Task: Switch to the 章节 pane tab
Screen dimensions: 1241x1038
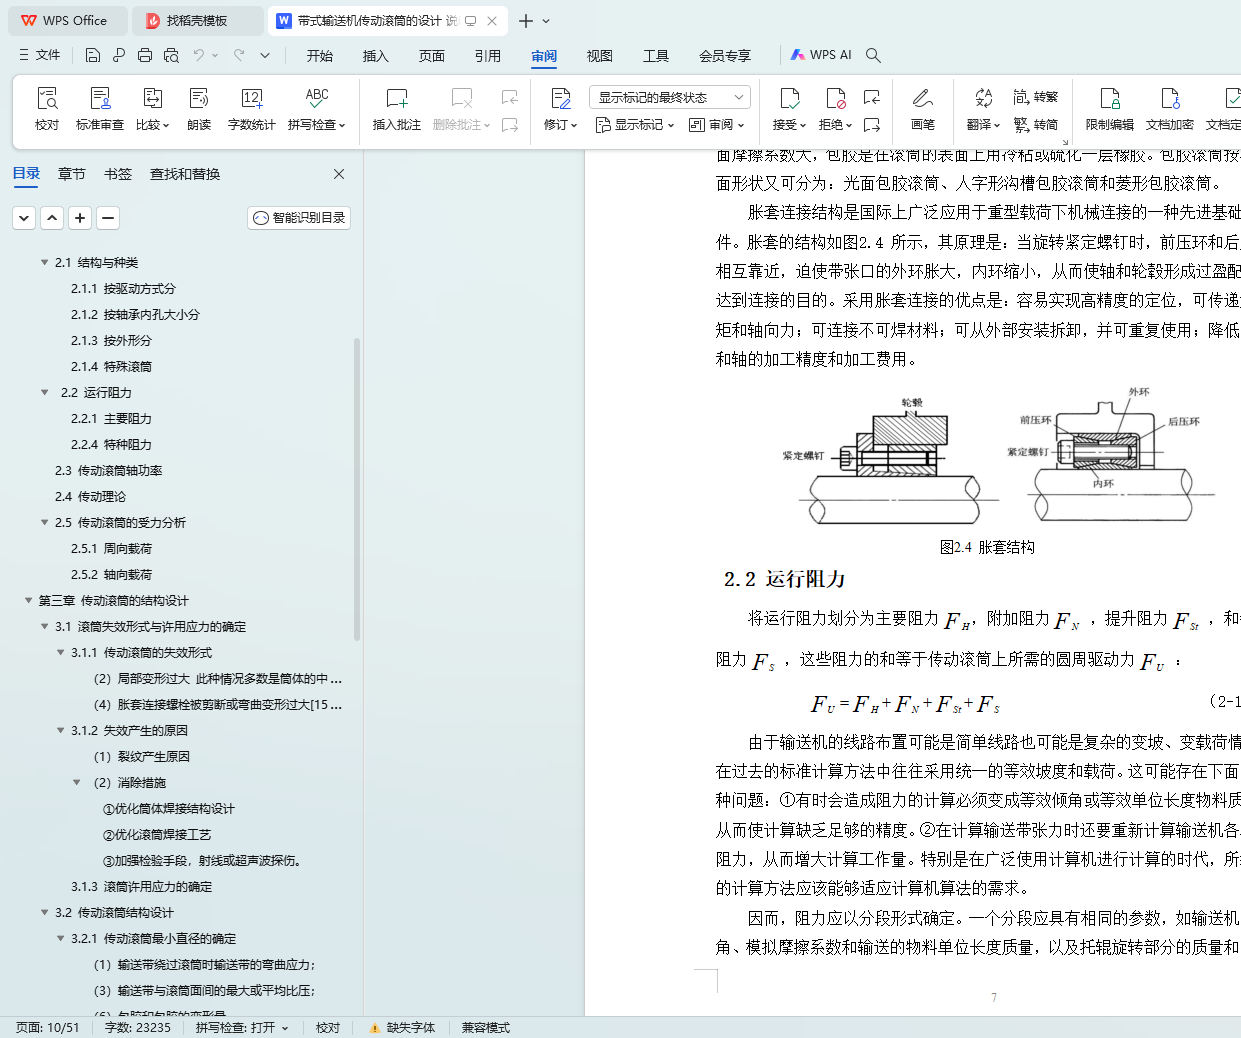Action: [72, 174]
